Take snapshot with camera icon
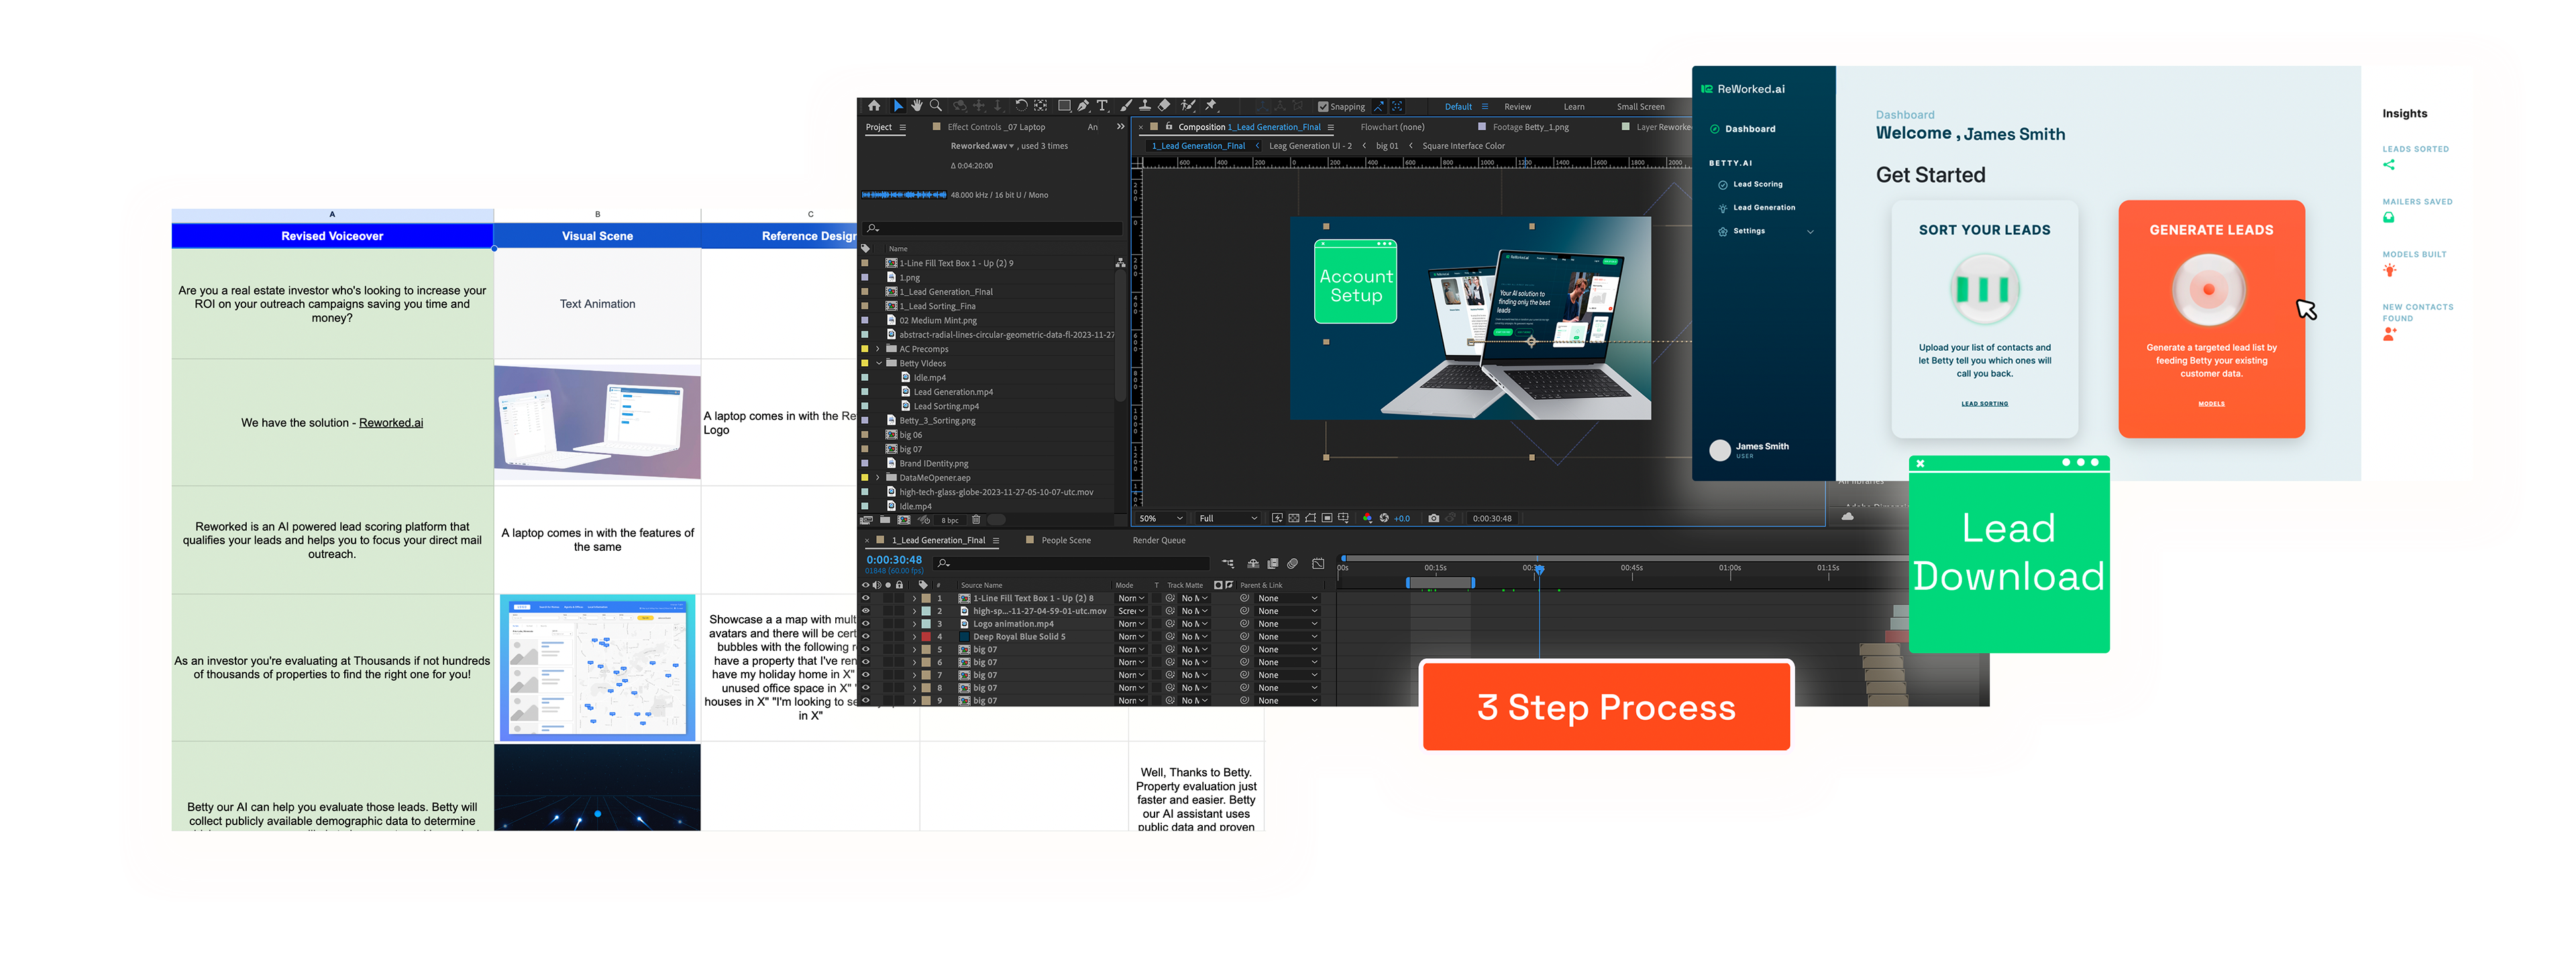 (1433, 518)
